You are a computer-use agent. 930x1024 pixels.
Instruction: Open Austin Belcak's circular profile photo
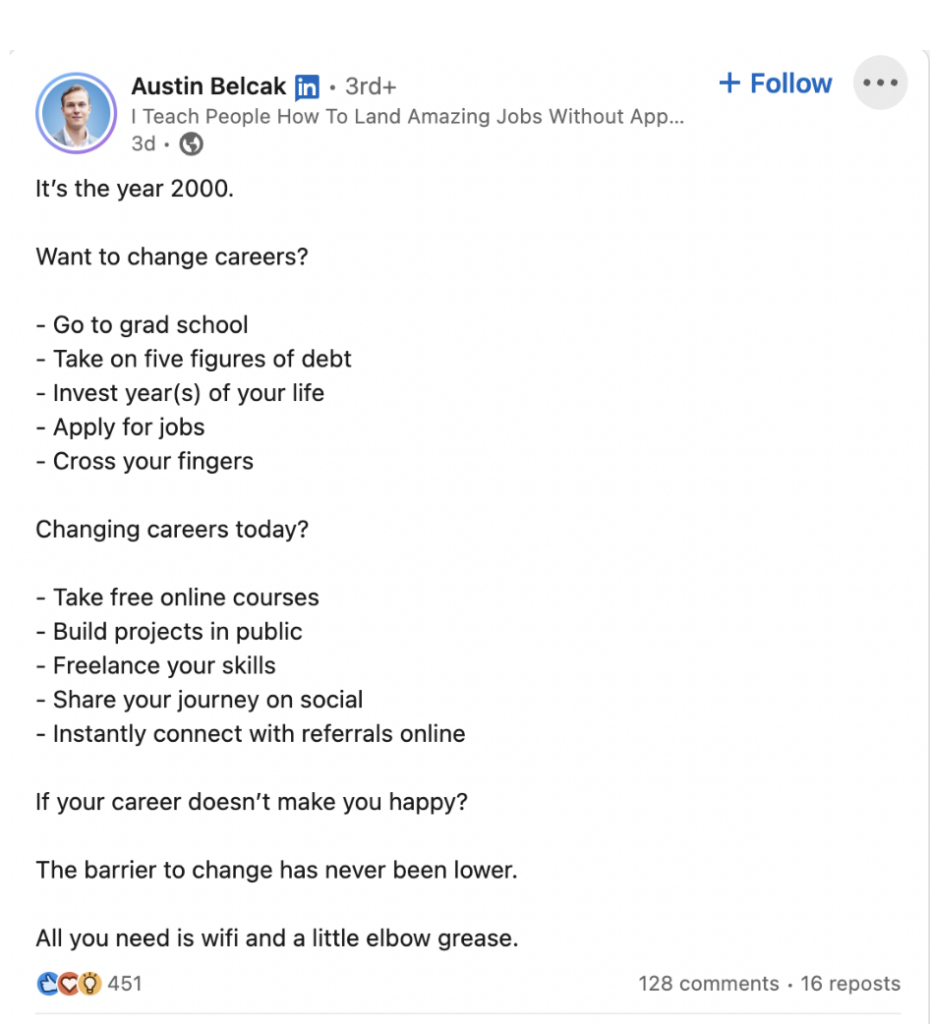77,113
